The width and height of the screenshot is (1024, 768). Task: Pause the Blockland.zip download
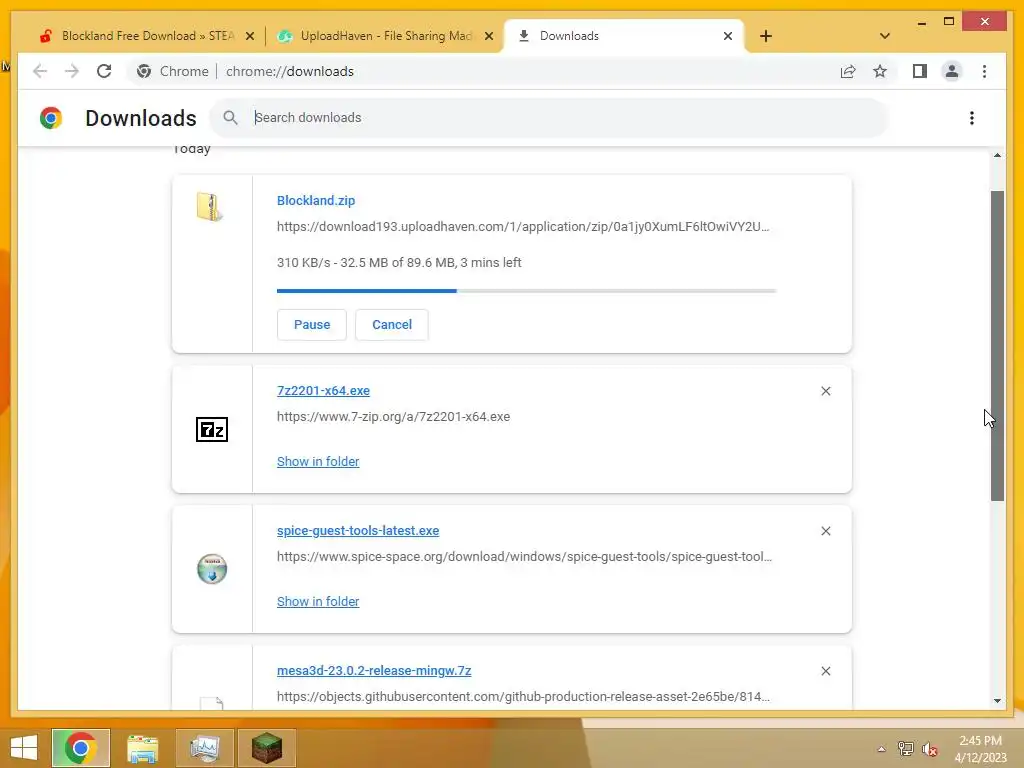[312, 325]
